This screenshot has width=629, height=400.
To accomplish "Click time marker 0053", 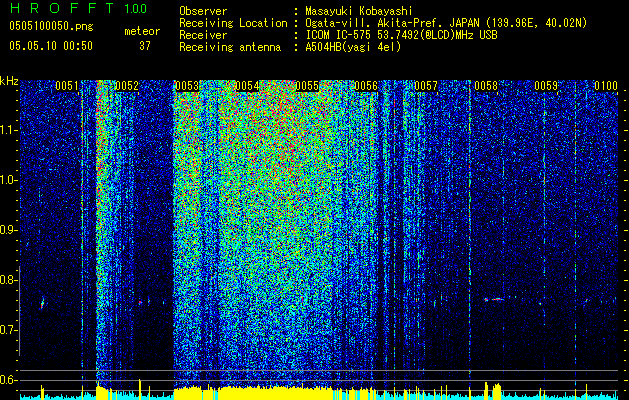I will pos(187,86).
